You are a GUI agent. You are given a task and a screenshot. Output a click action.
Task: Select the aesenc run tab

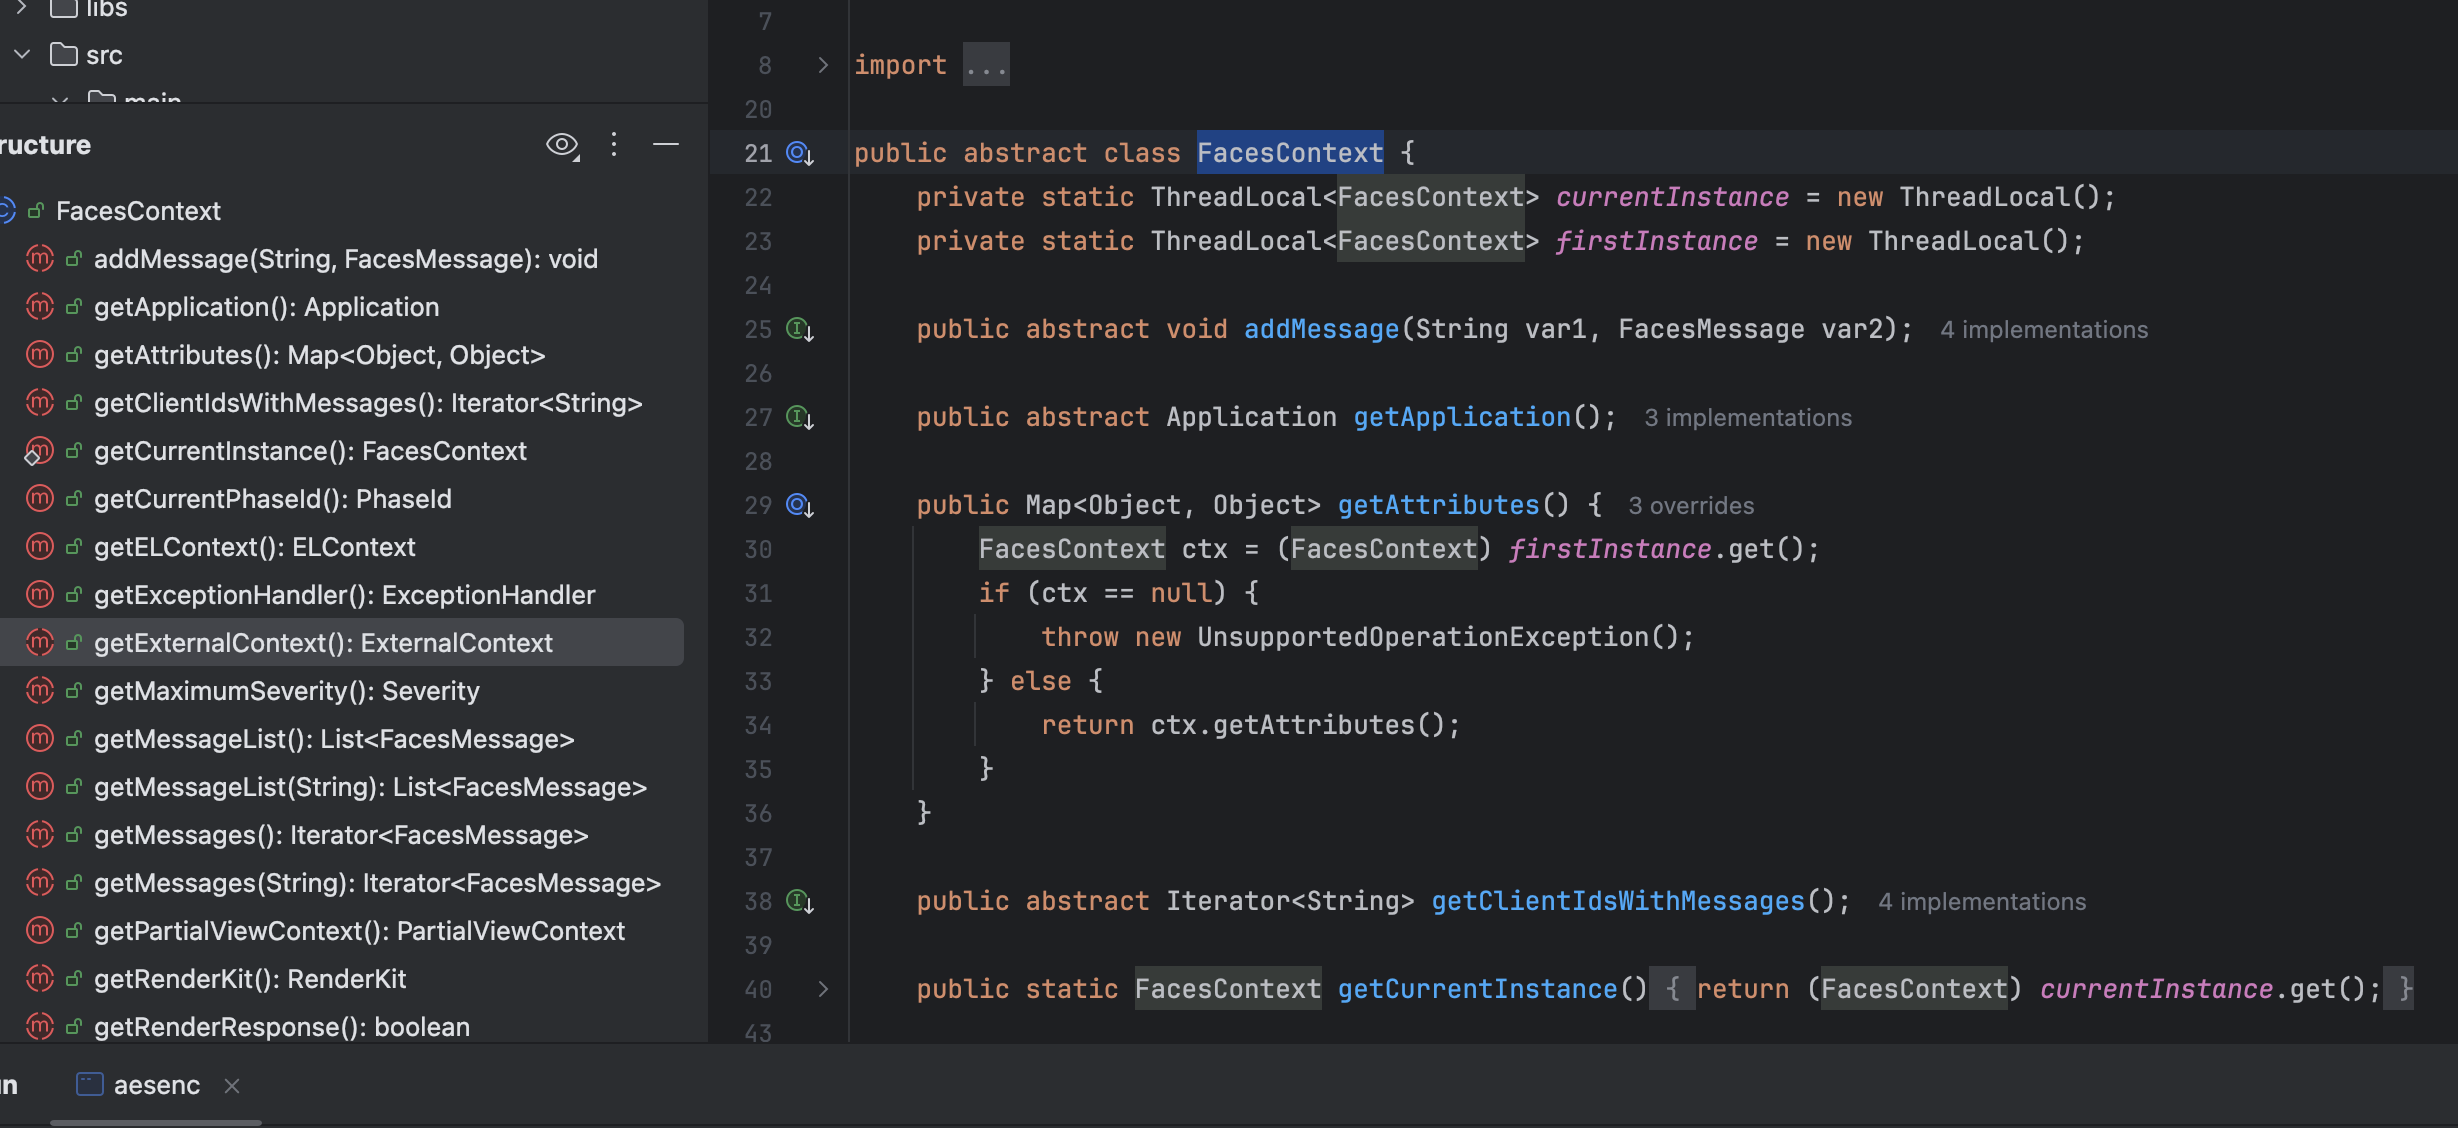click(156, 1085)
